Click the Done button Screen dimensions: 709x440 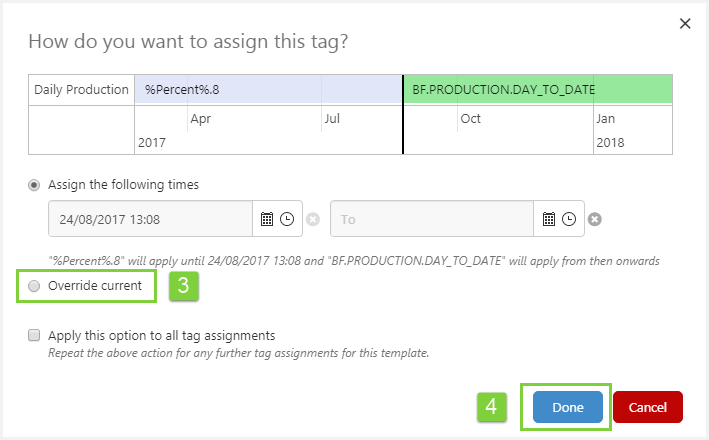click(x=567, y=407)
